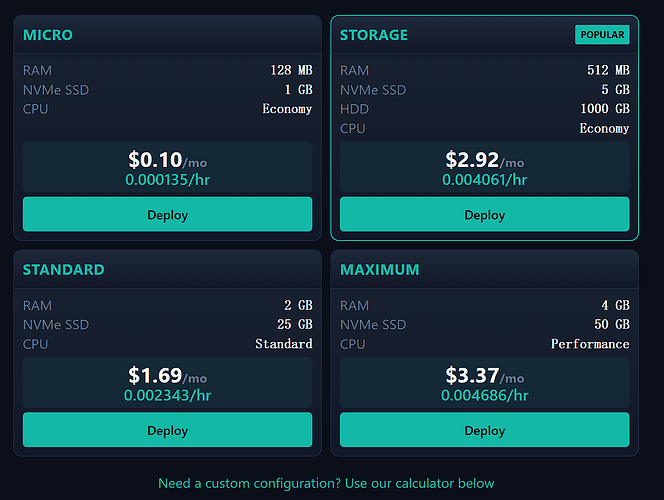Click the Performance CPU value

coord(590,344)
